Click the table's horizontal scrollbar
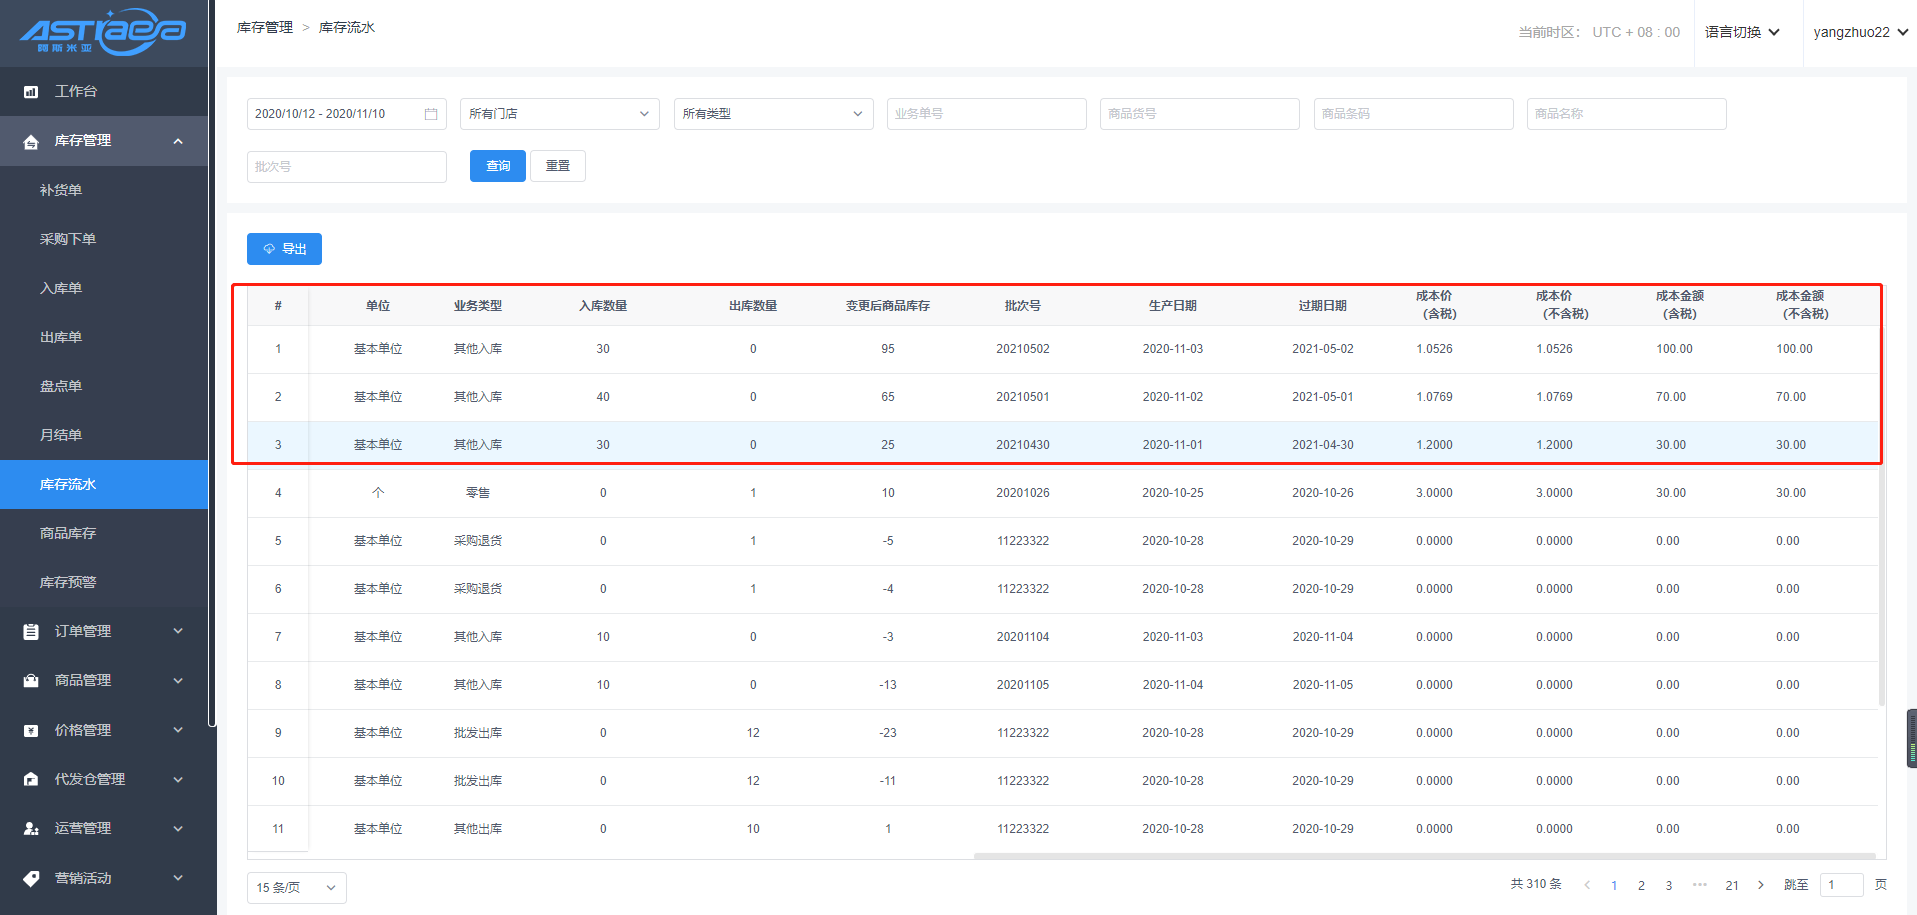 click(1424, 856)
